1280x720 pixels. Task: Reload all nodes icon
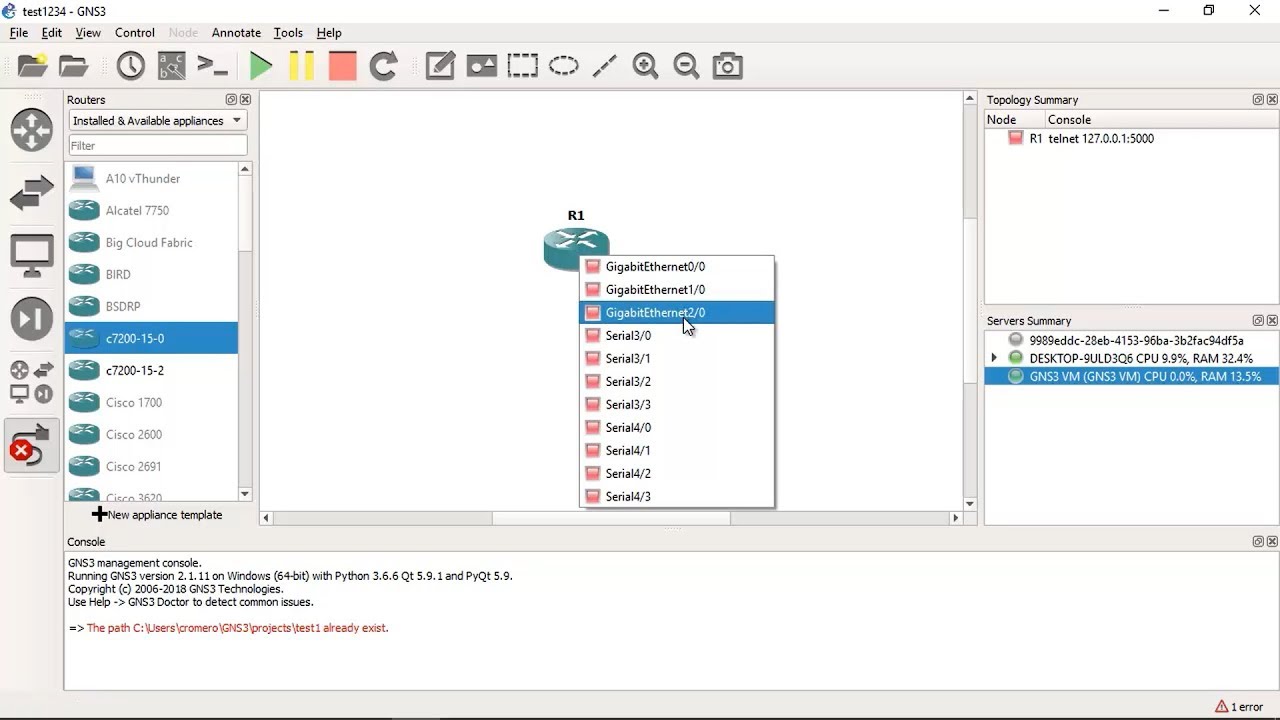[384, 66]
